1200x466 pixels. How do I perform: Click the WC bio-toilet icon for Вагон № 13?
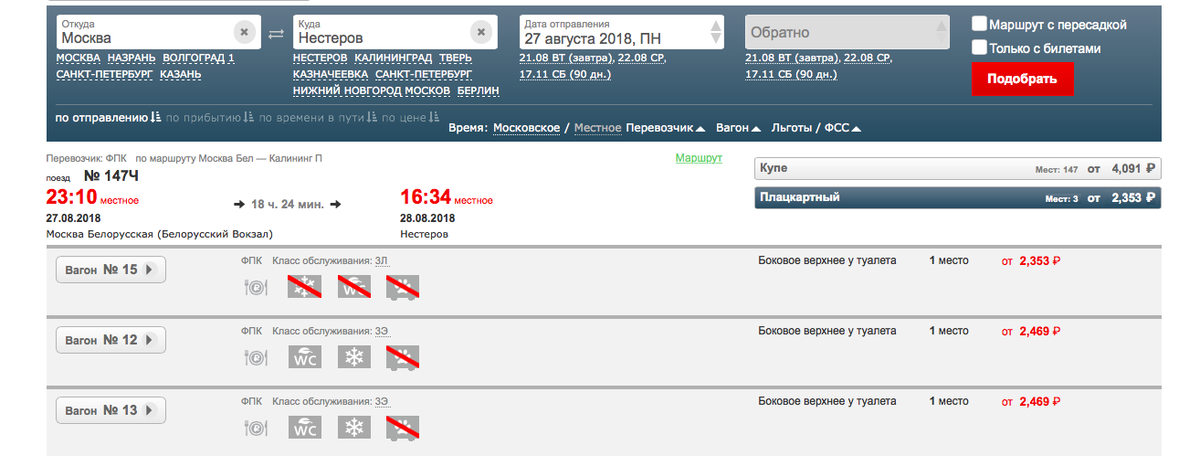tap(305, 427)
